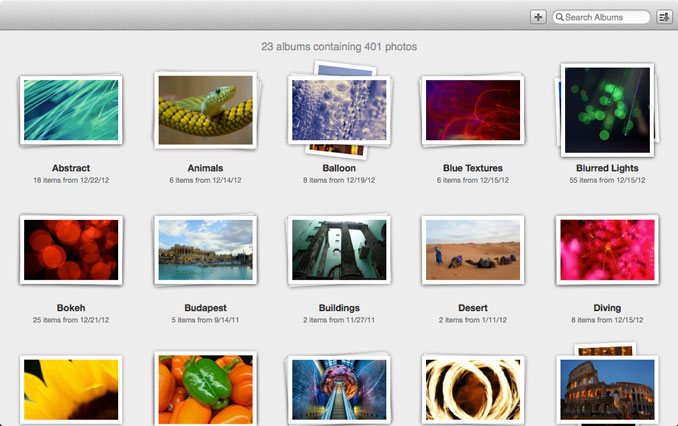Open the sort options icon
This screenshot has height=426, width=678.
click(664, 17)
